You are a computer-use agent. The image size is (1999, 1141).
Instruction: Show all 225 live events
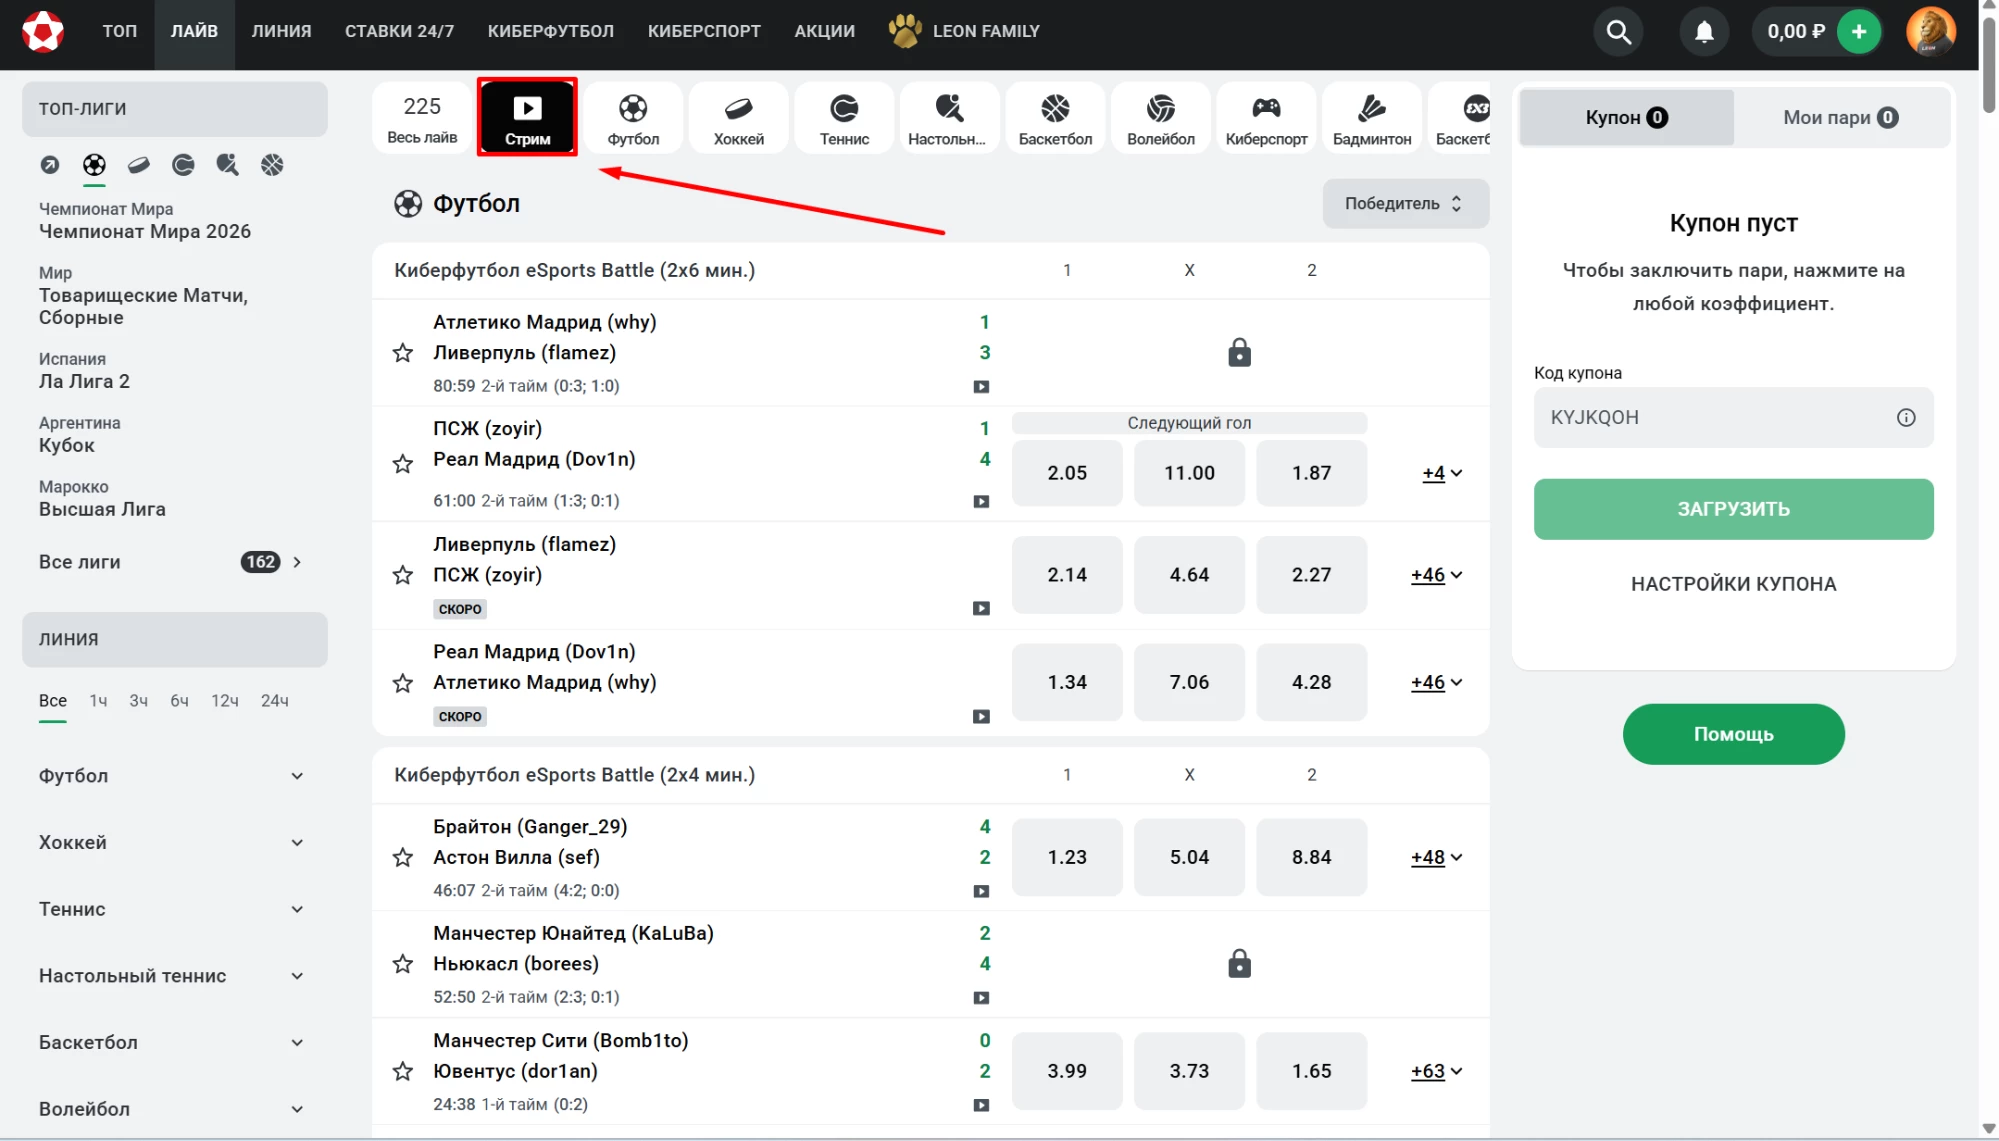(422, 118)
